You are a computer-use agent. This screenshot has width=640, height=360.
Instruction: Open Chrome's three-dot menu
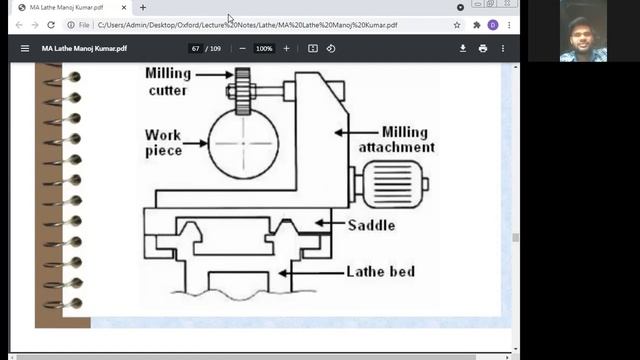[509, 25]
